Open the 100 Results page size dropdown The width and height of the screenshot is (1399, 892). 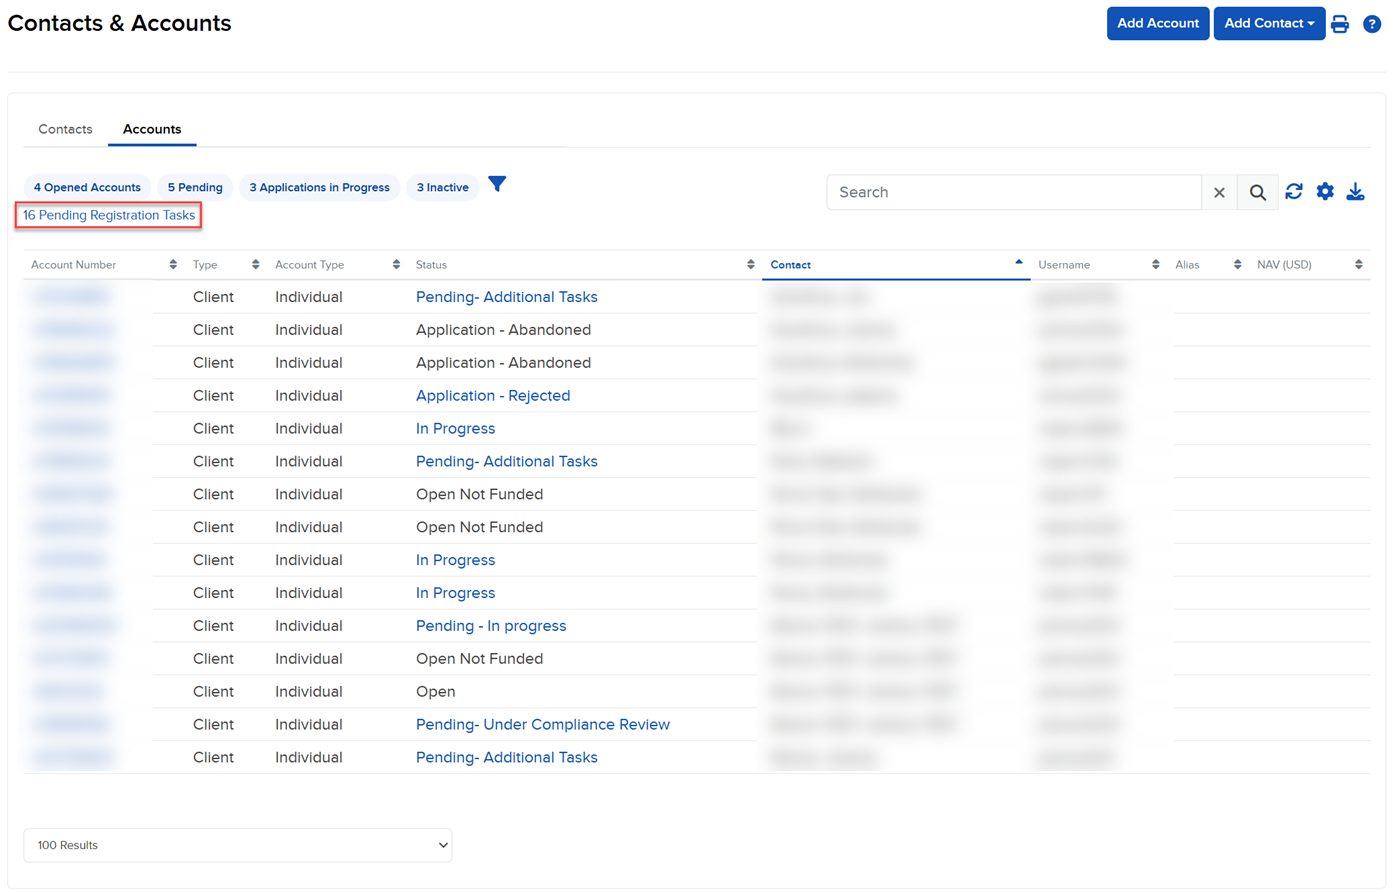coord(237,845)
